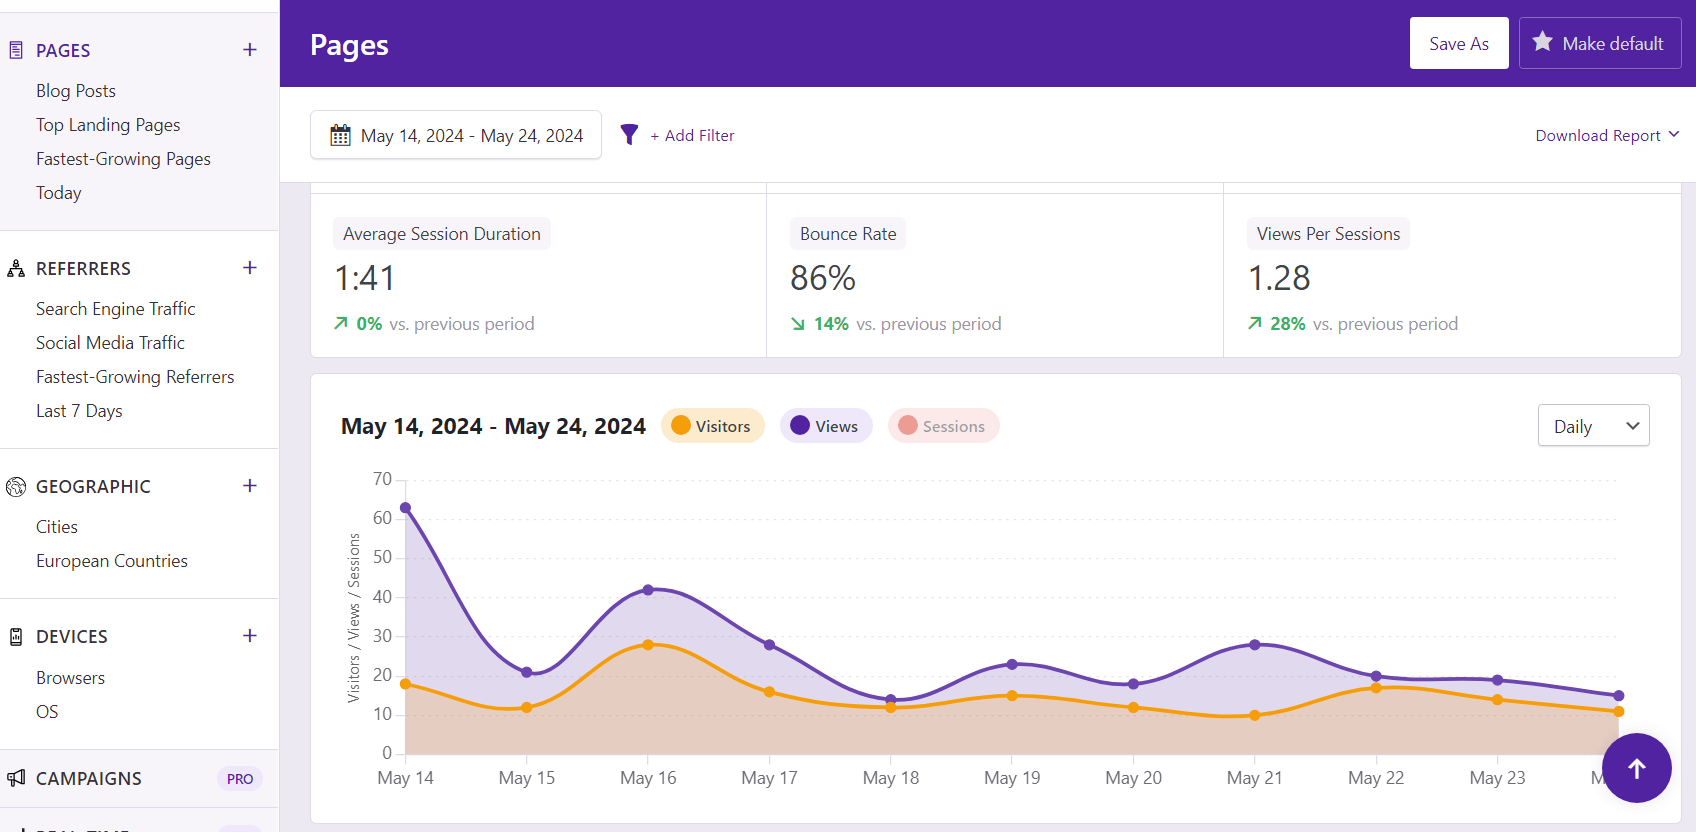Click the Save As button
Screen dimensions: 1696x832
pyautogui.click(x=1459, y=43)
